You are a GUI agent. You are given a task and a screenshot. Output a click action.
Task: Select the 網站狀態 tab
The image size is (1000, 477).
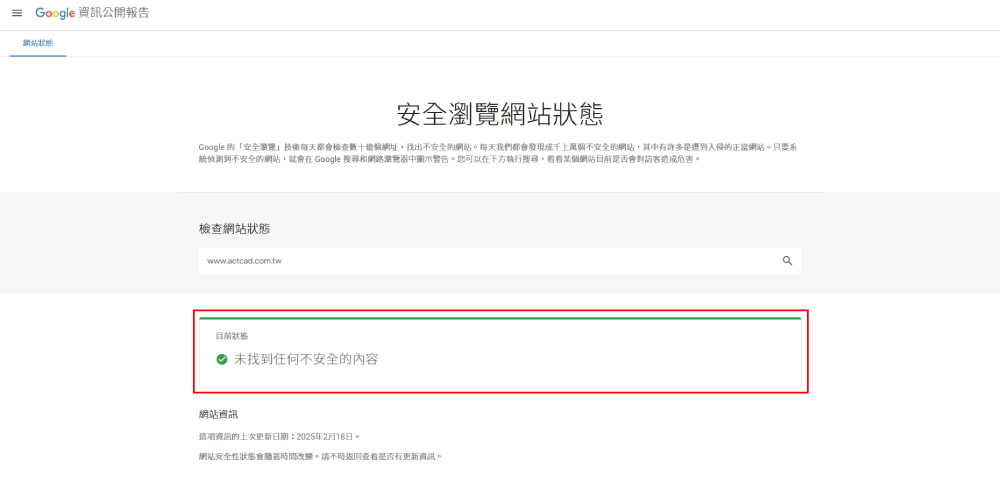pyautogui.click(x=38, y=43)
